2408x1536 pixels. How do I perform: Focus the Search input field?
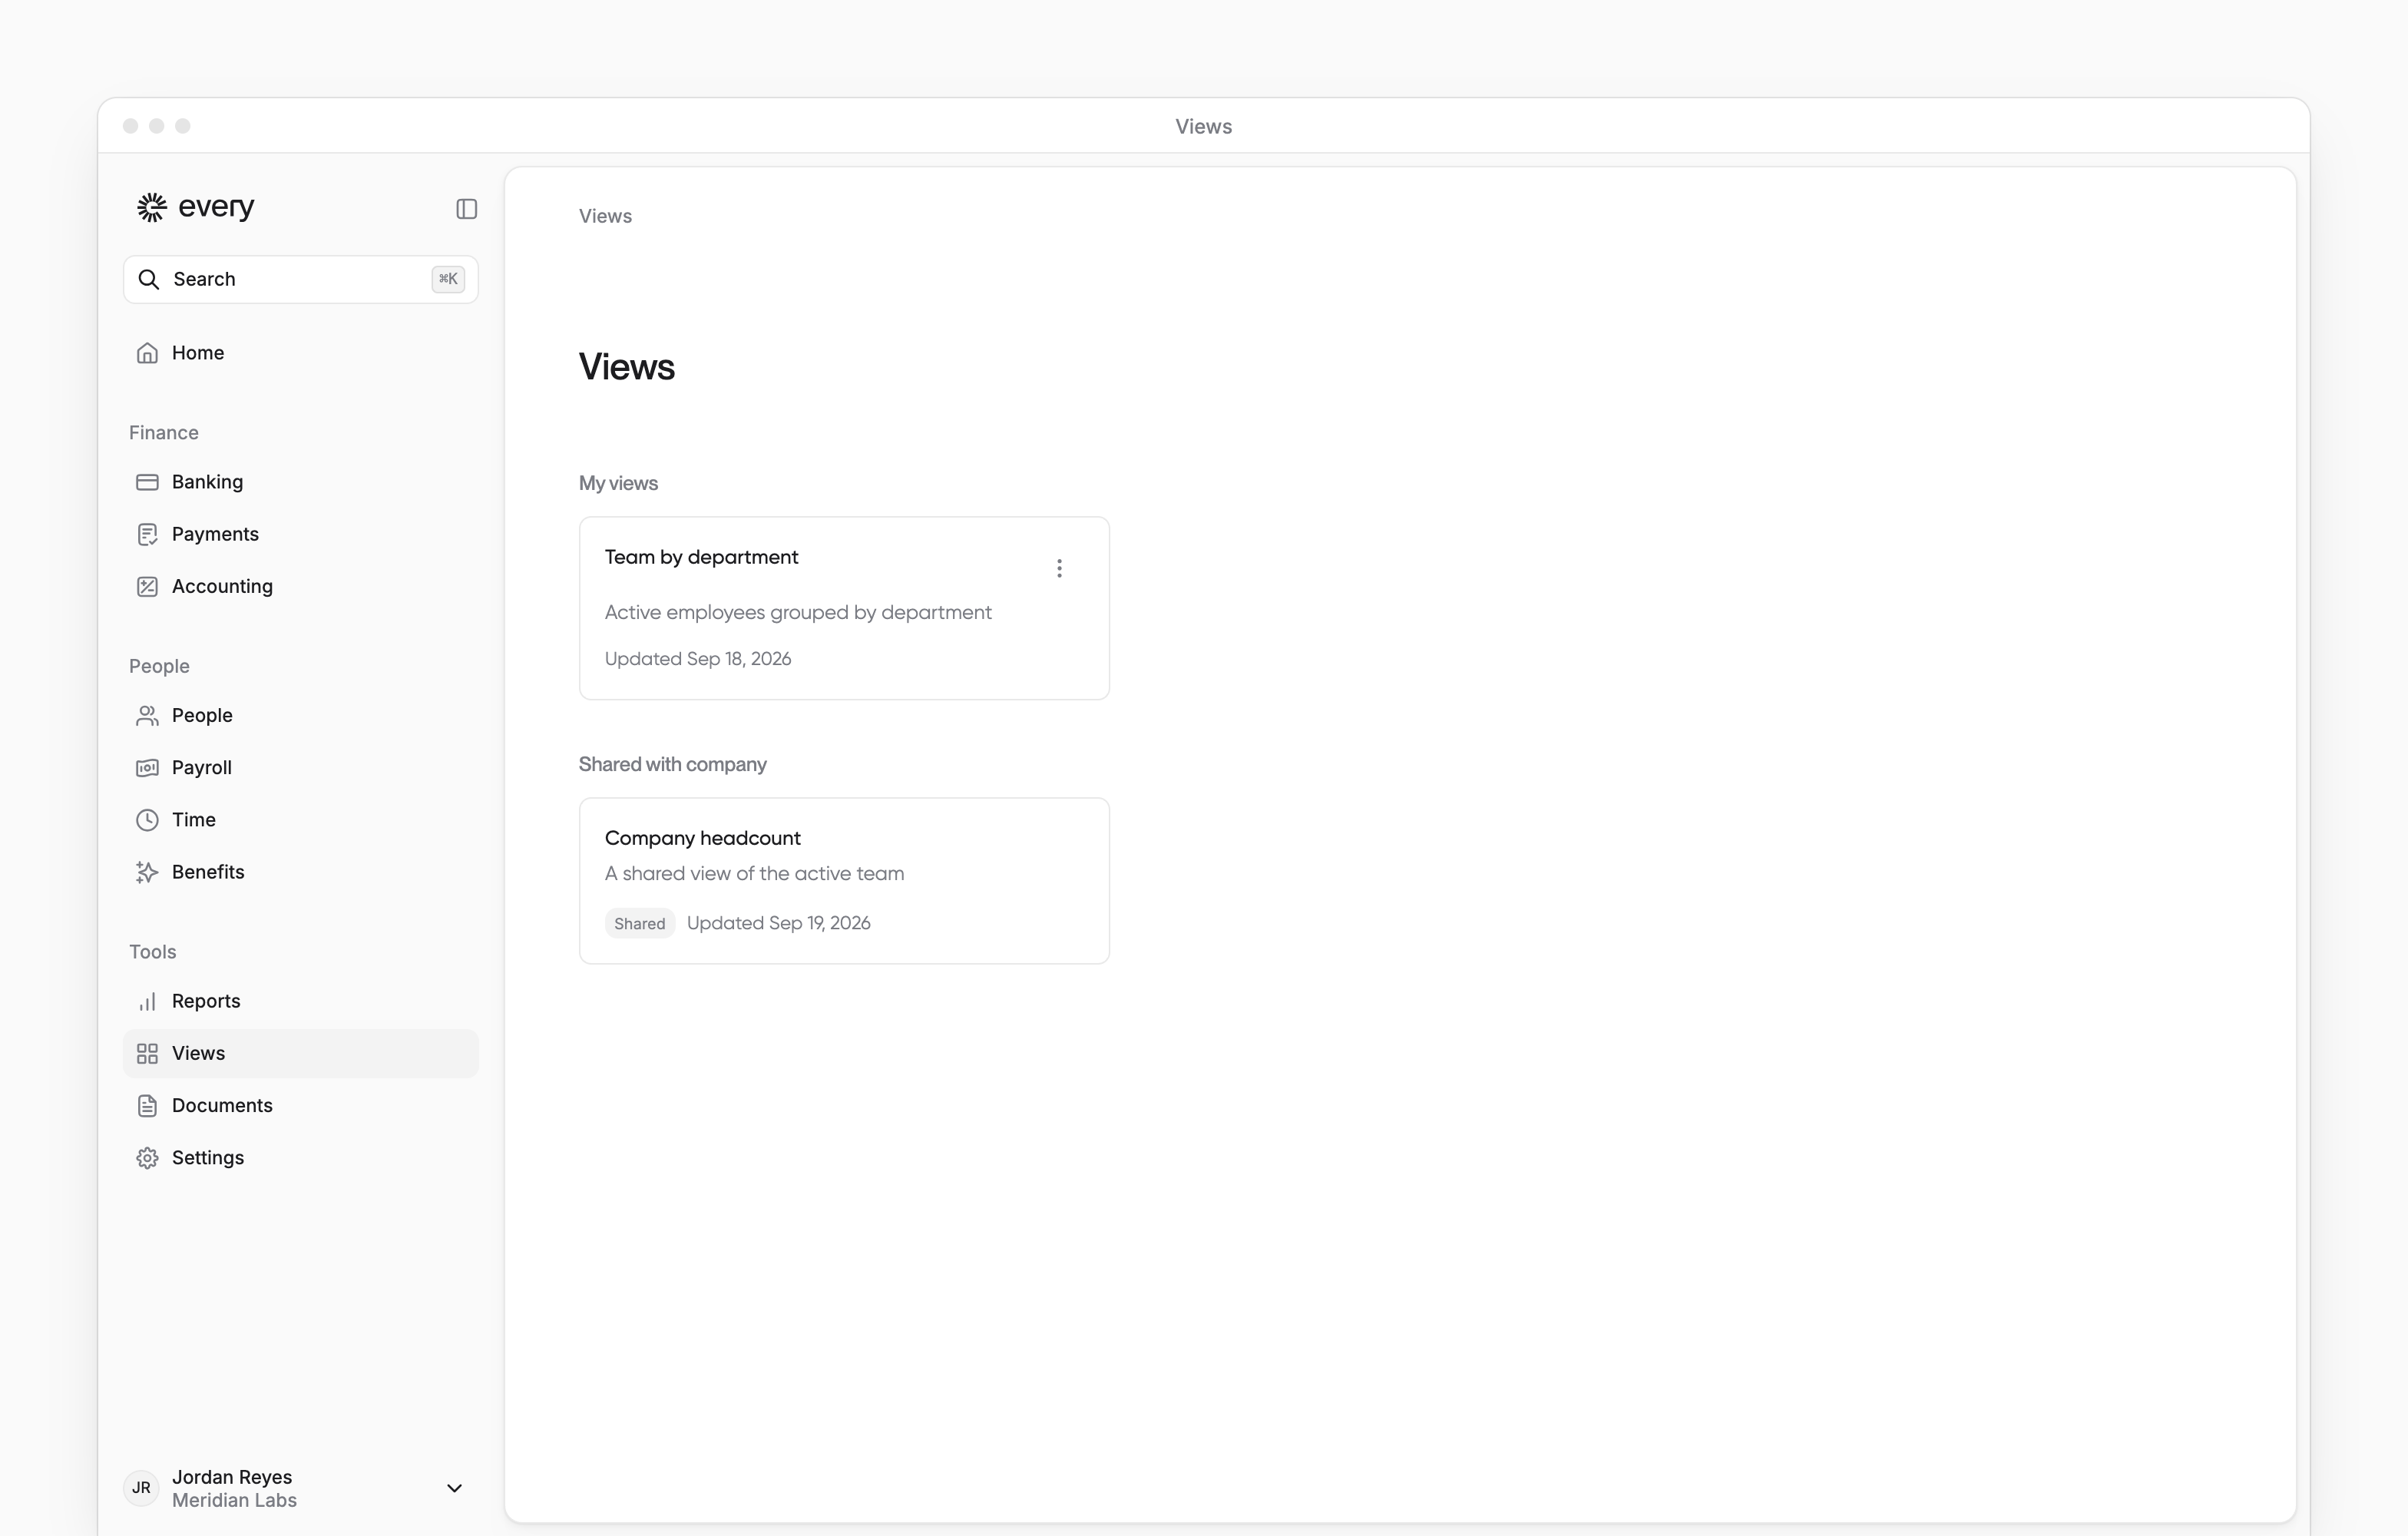pos(301,279)
